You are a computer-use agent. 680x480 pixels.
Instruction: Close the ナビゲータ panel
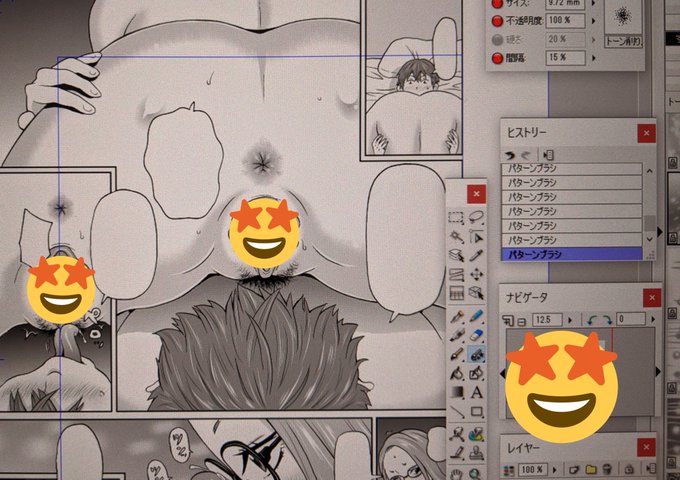pyautogui.click(x=652, y=298)
